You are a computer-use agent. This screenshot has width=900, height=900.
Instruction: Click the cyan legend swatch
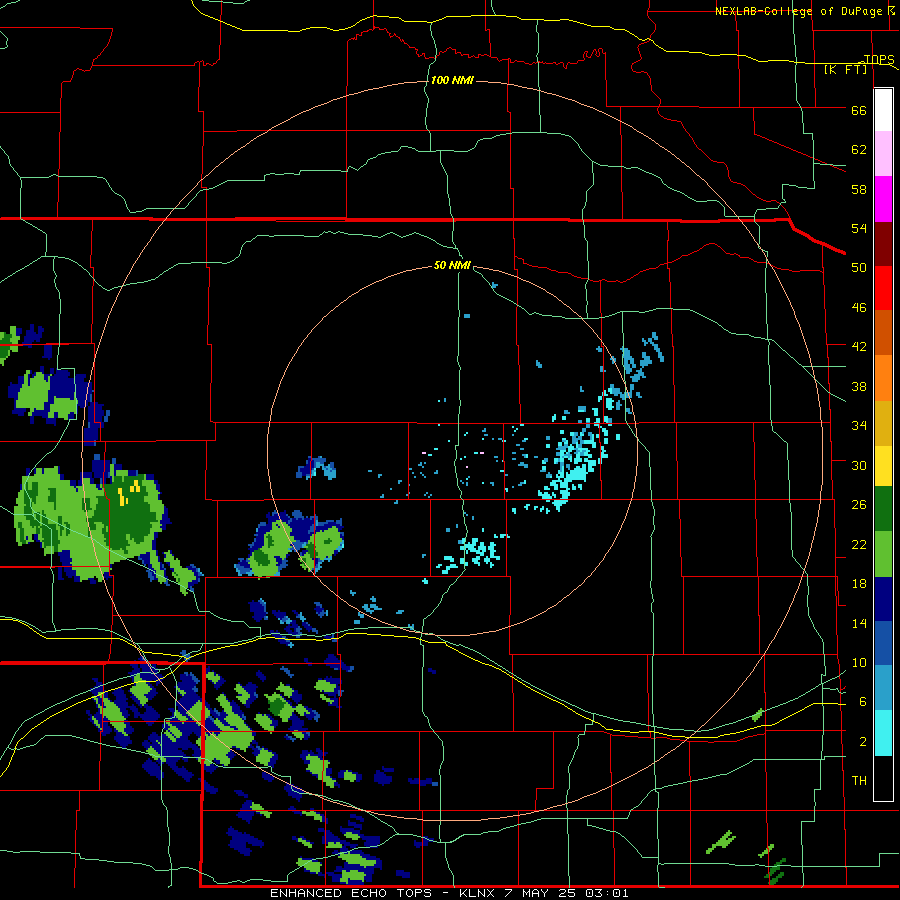tap(883, 733)
